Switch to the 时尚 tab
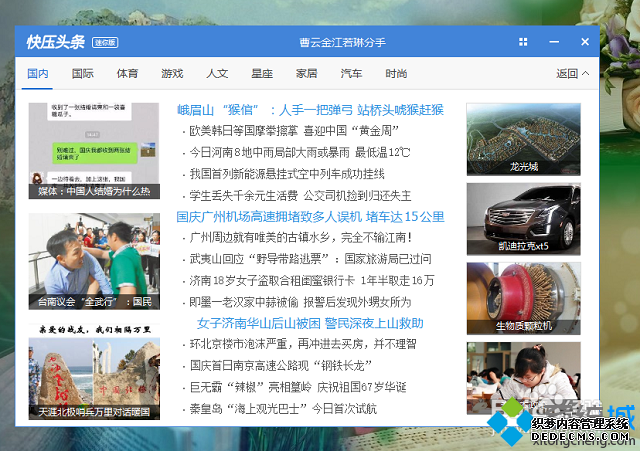 point(396,74)
